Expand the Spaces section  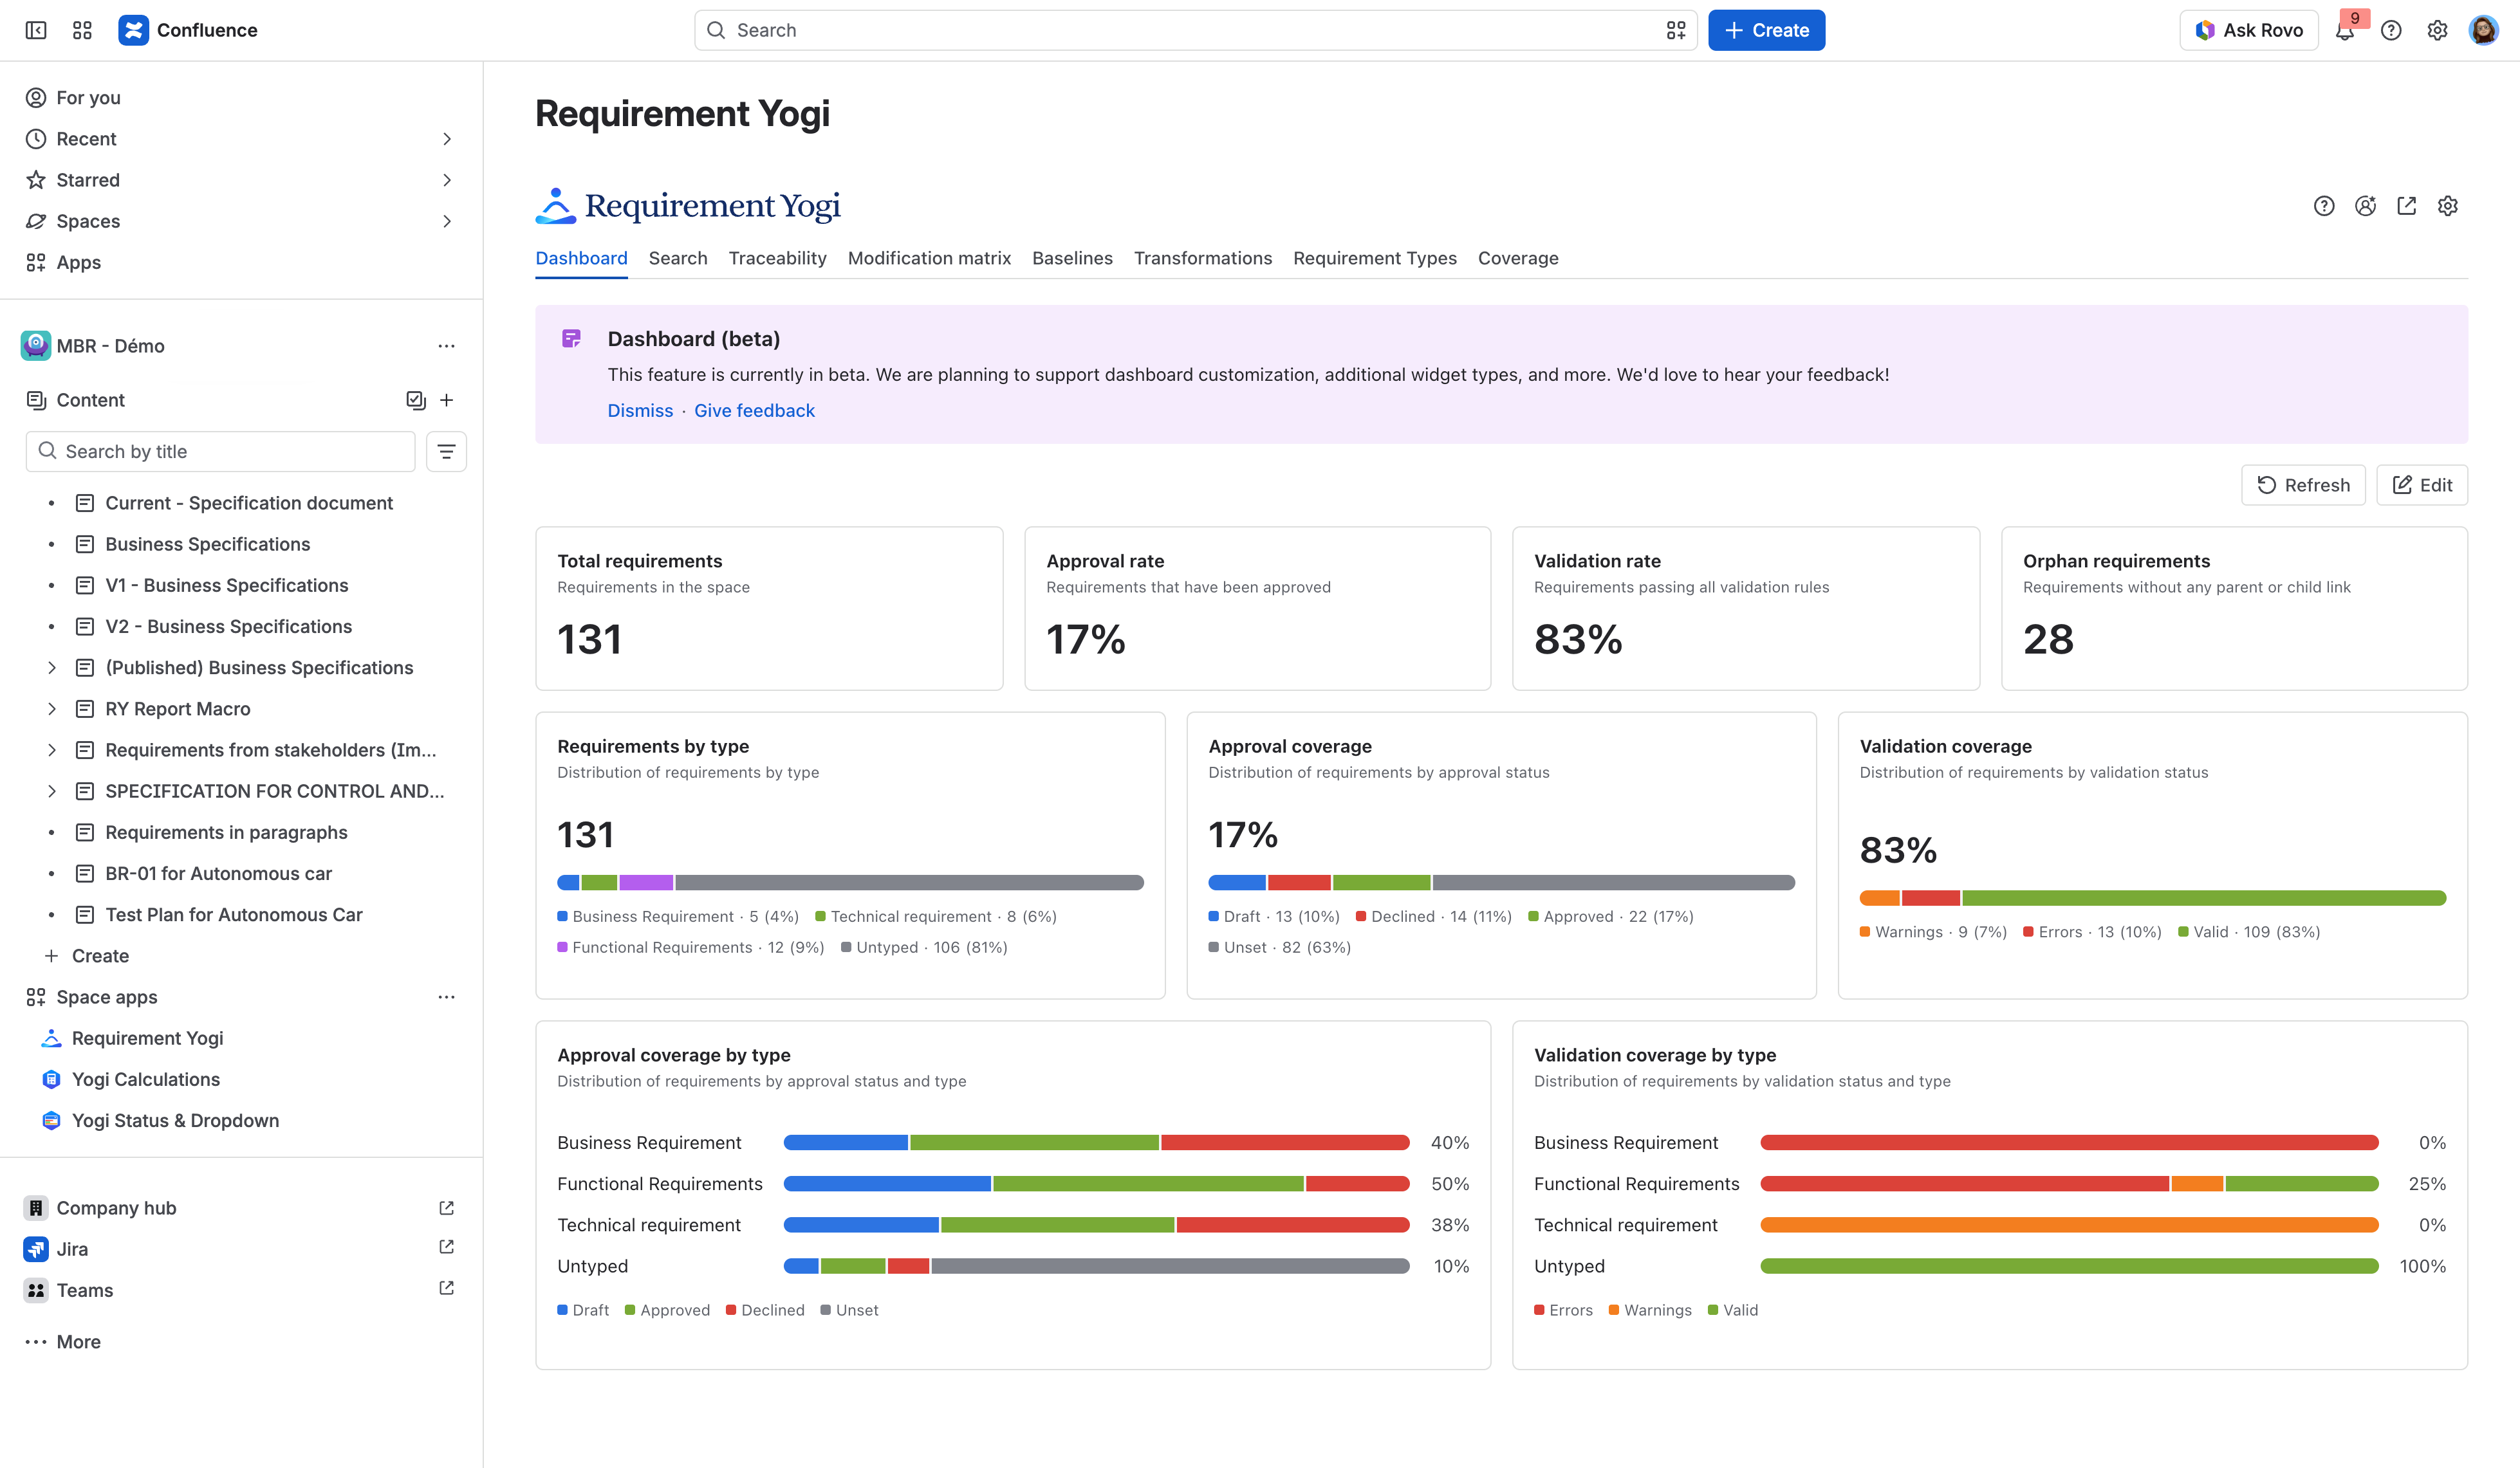click(x=446, y=221)
